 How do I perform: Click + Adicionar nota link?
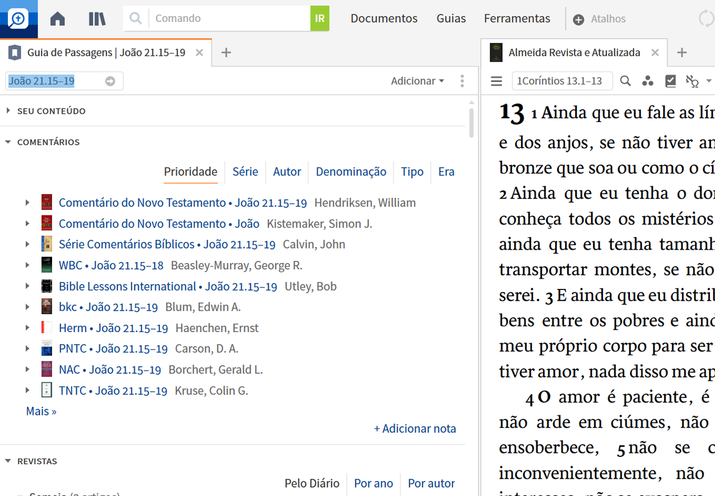click(415, 429)
